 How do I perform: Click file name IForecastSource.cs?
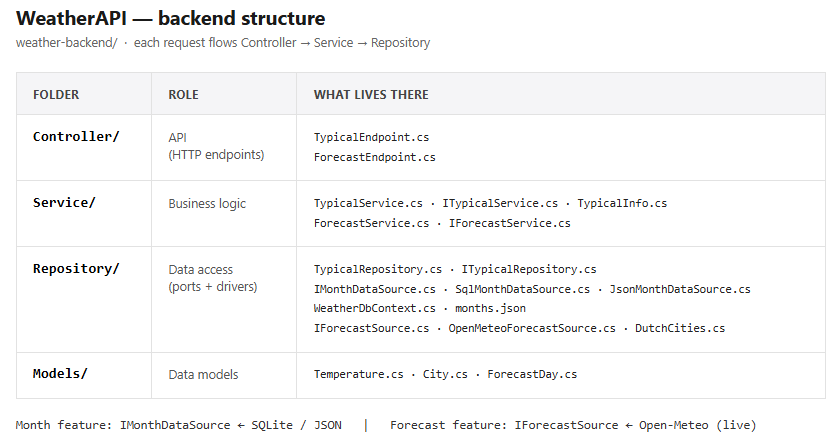[x=371, y=328]
